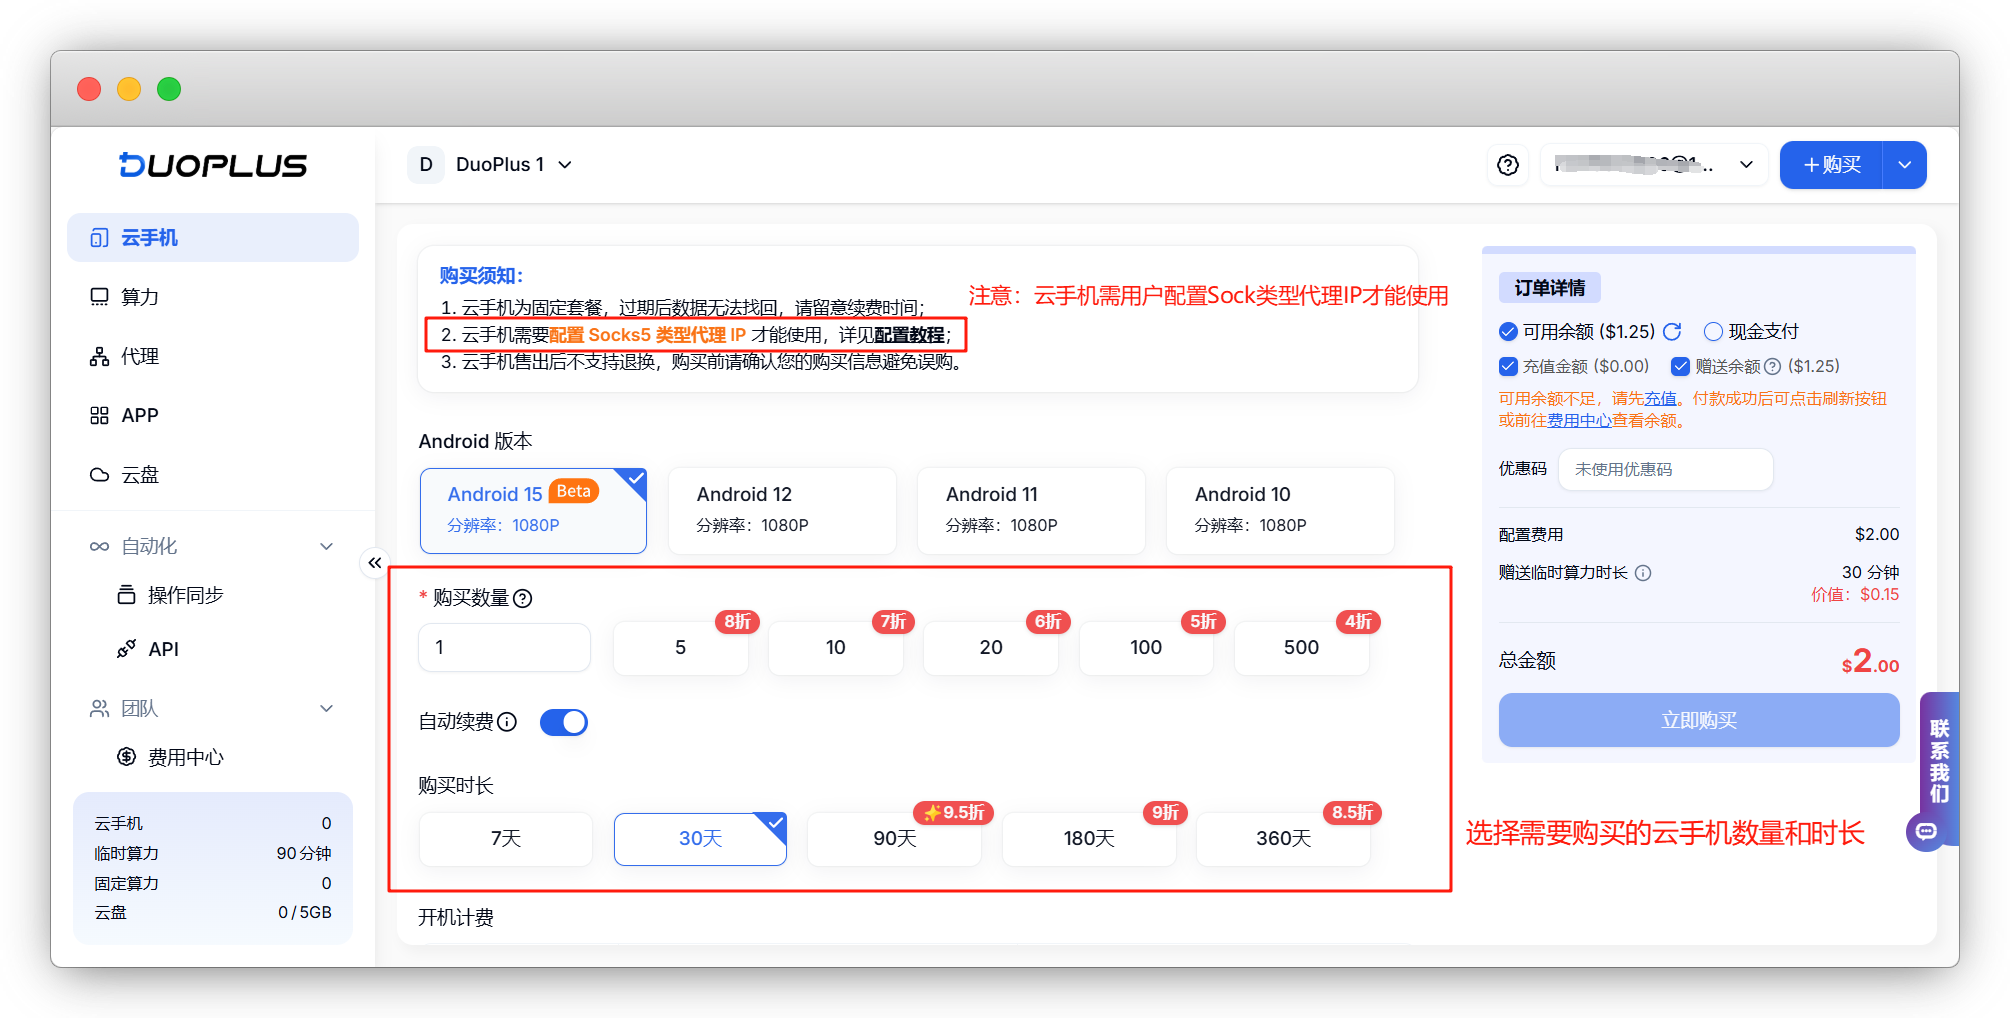Viewport: 2010px width, 1018px height.
Task: Click the help question mark icon in header
Action: pos(1508,165)
